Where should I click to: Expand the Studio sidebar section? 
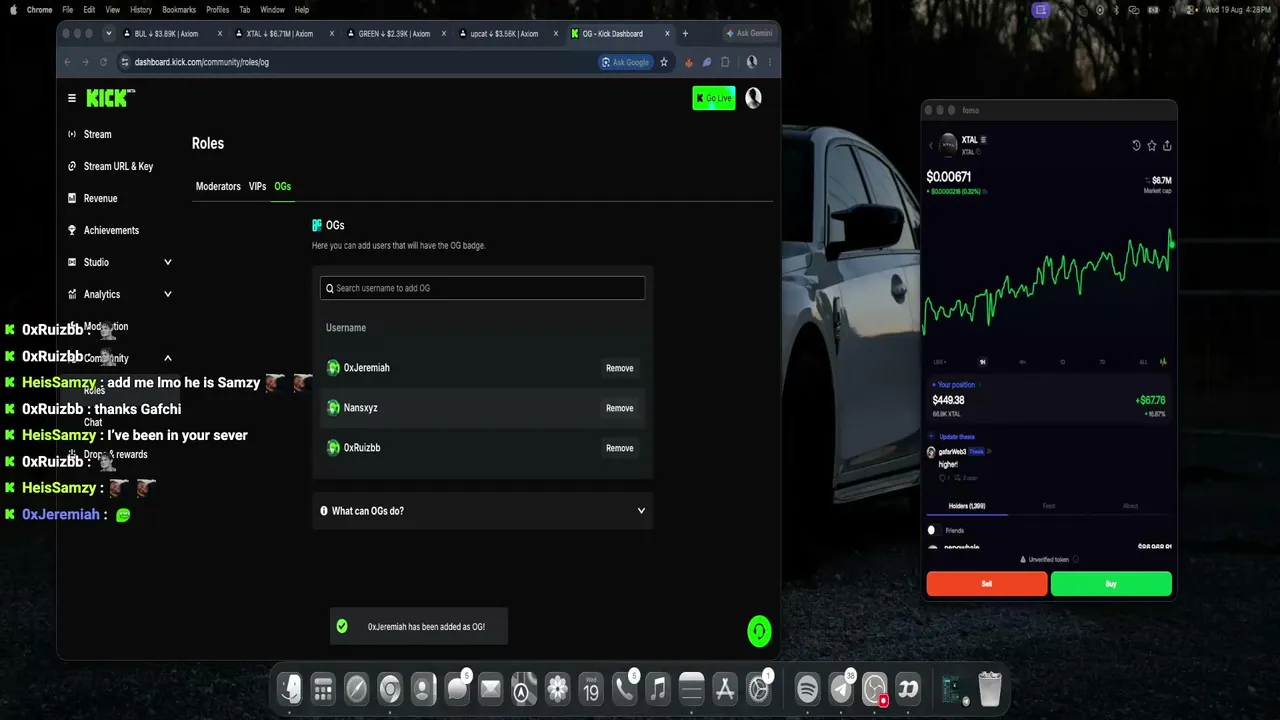tap(168, 262)
